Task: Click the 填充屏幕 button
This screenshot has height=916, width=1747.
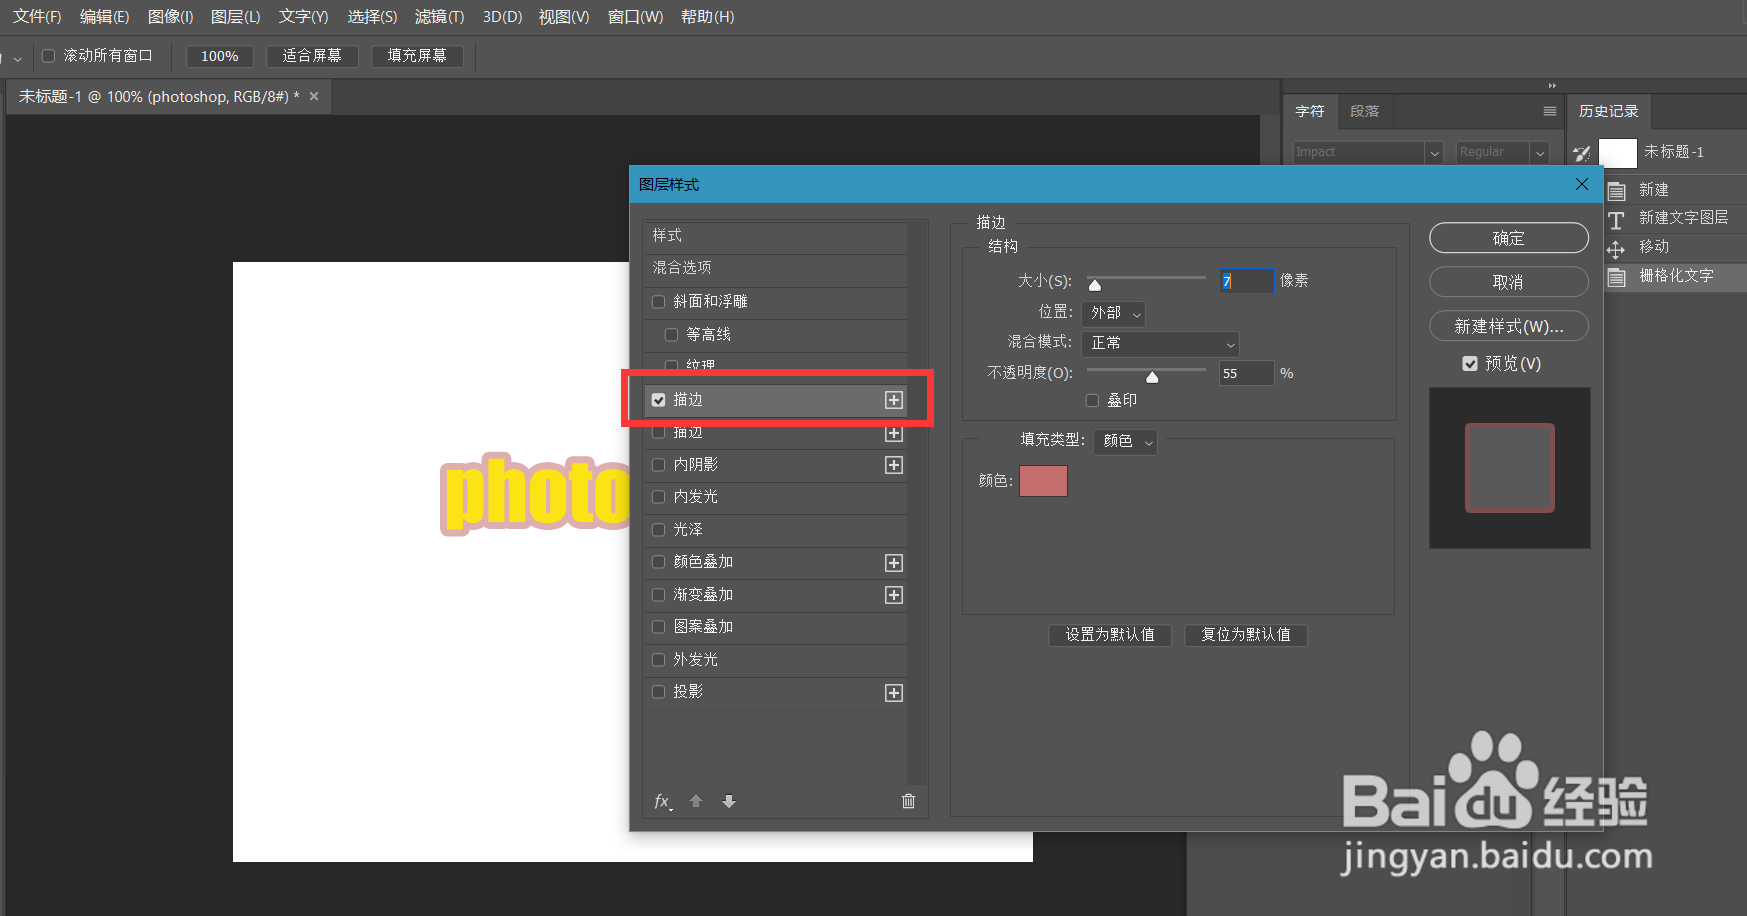Action: pyautogui.click(x=417, y=56)
